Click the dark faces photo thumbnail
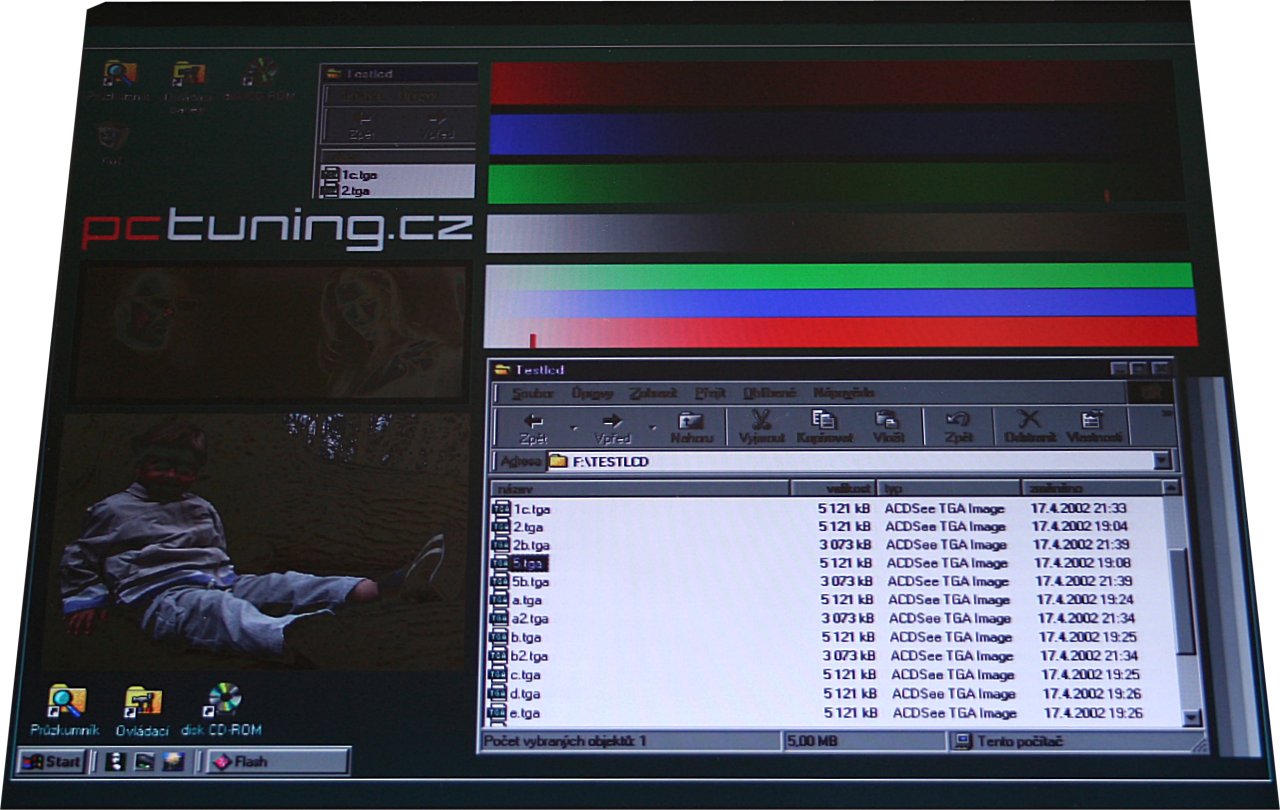This screenshot has width=1280, height=810. tap(273, 332)
